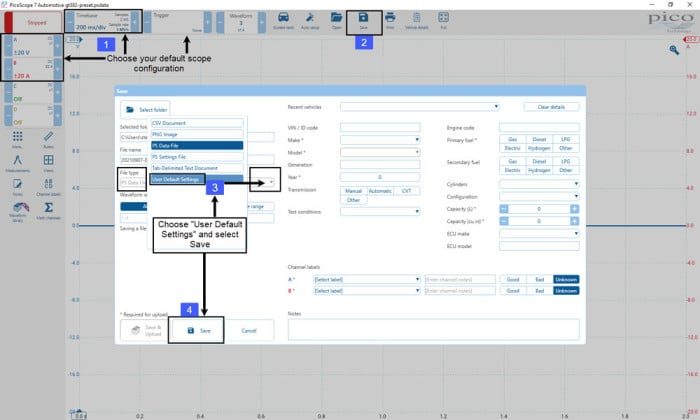Open the Channel A ±20 V settings
700x420 pixels.
point(33,46)
